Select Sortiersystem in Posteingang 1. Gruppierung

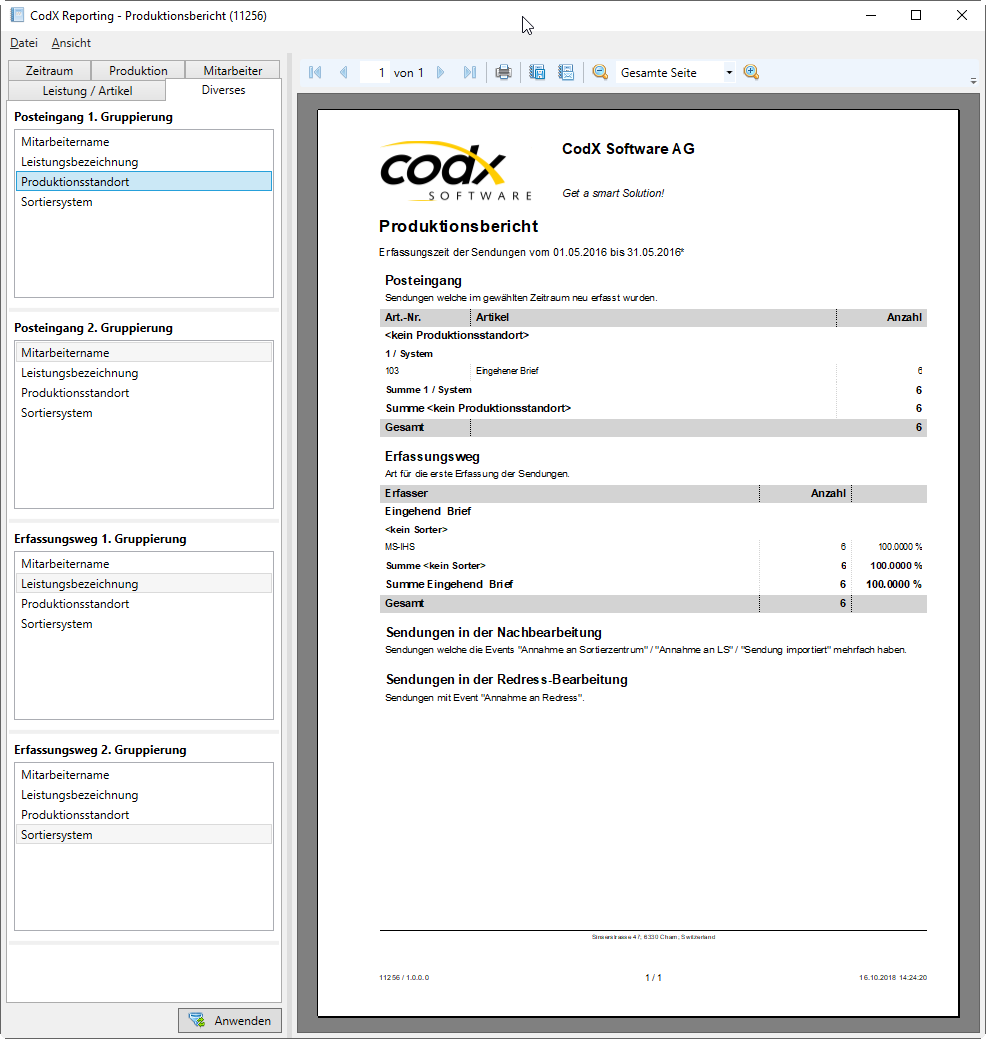point(144,202)
